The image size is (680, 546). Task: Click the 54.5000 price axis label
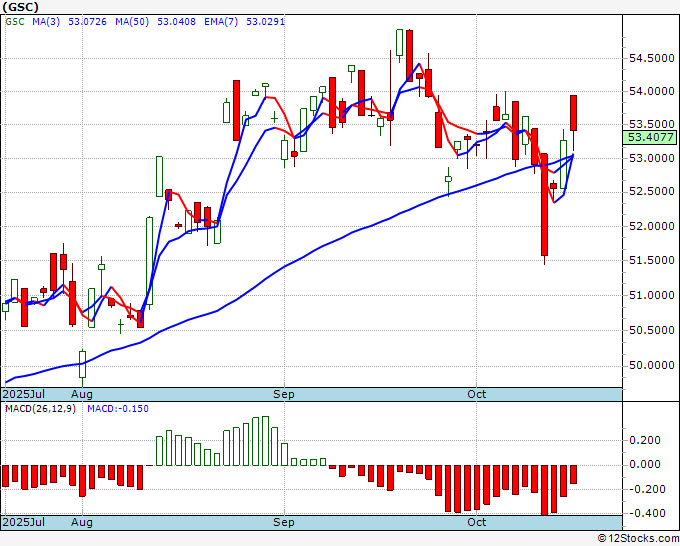click(x=651, y=58)
